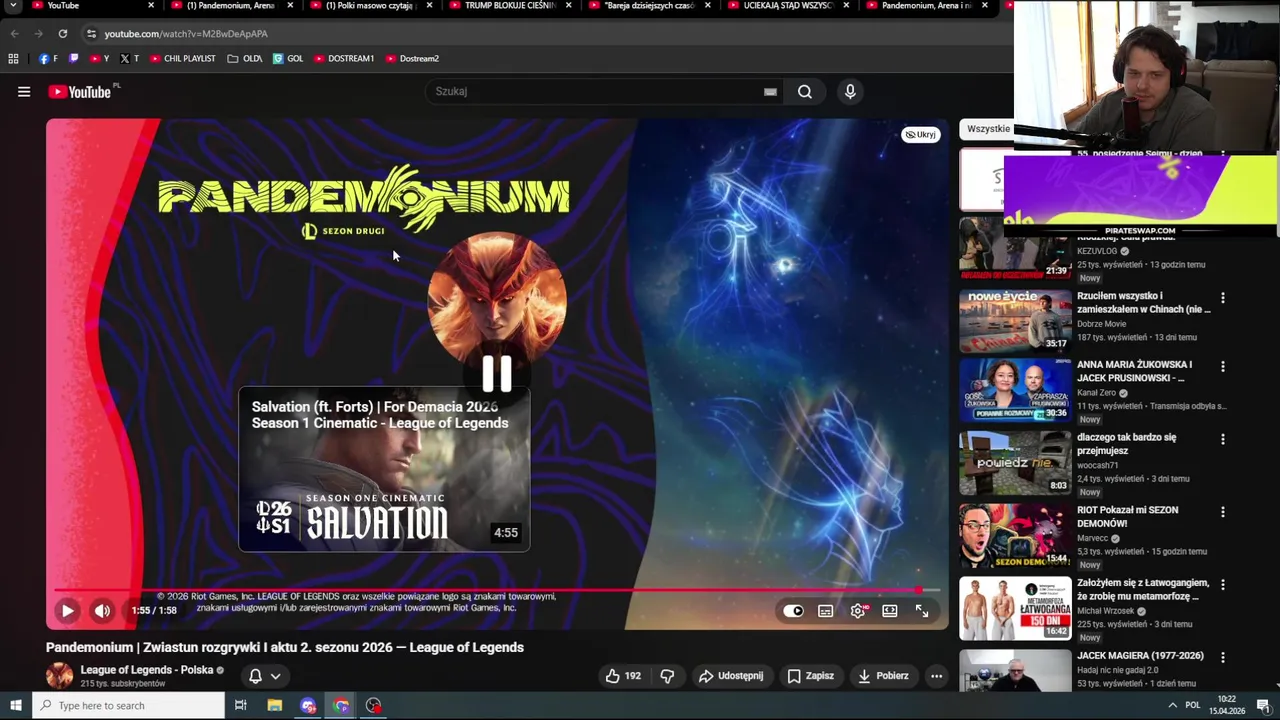Like the video (192 likes)
Screen dimensions: 1280x720
pyautogui.click(x=623, y=676)
